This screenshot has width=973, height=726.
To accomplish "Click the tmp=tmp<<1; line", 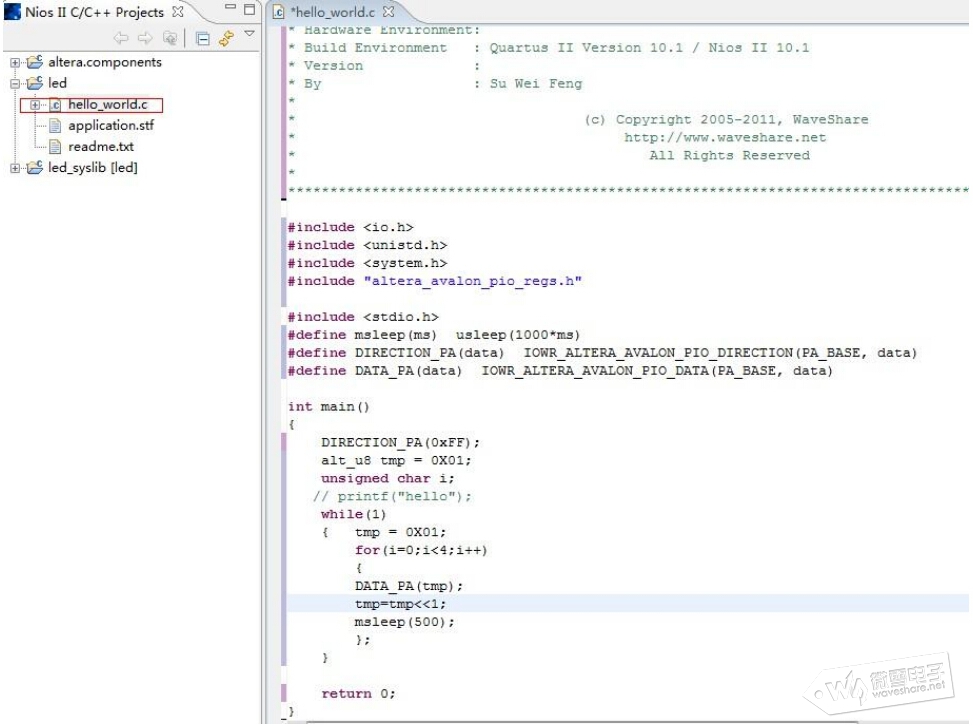I will click(400, 605).
